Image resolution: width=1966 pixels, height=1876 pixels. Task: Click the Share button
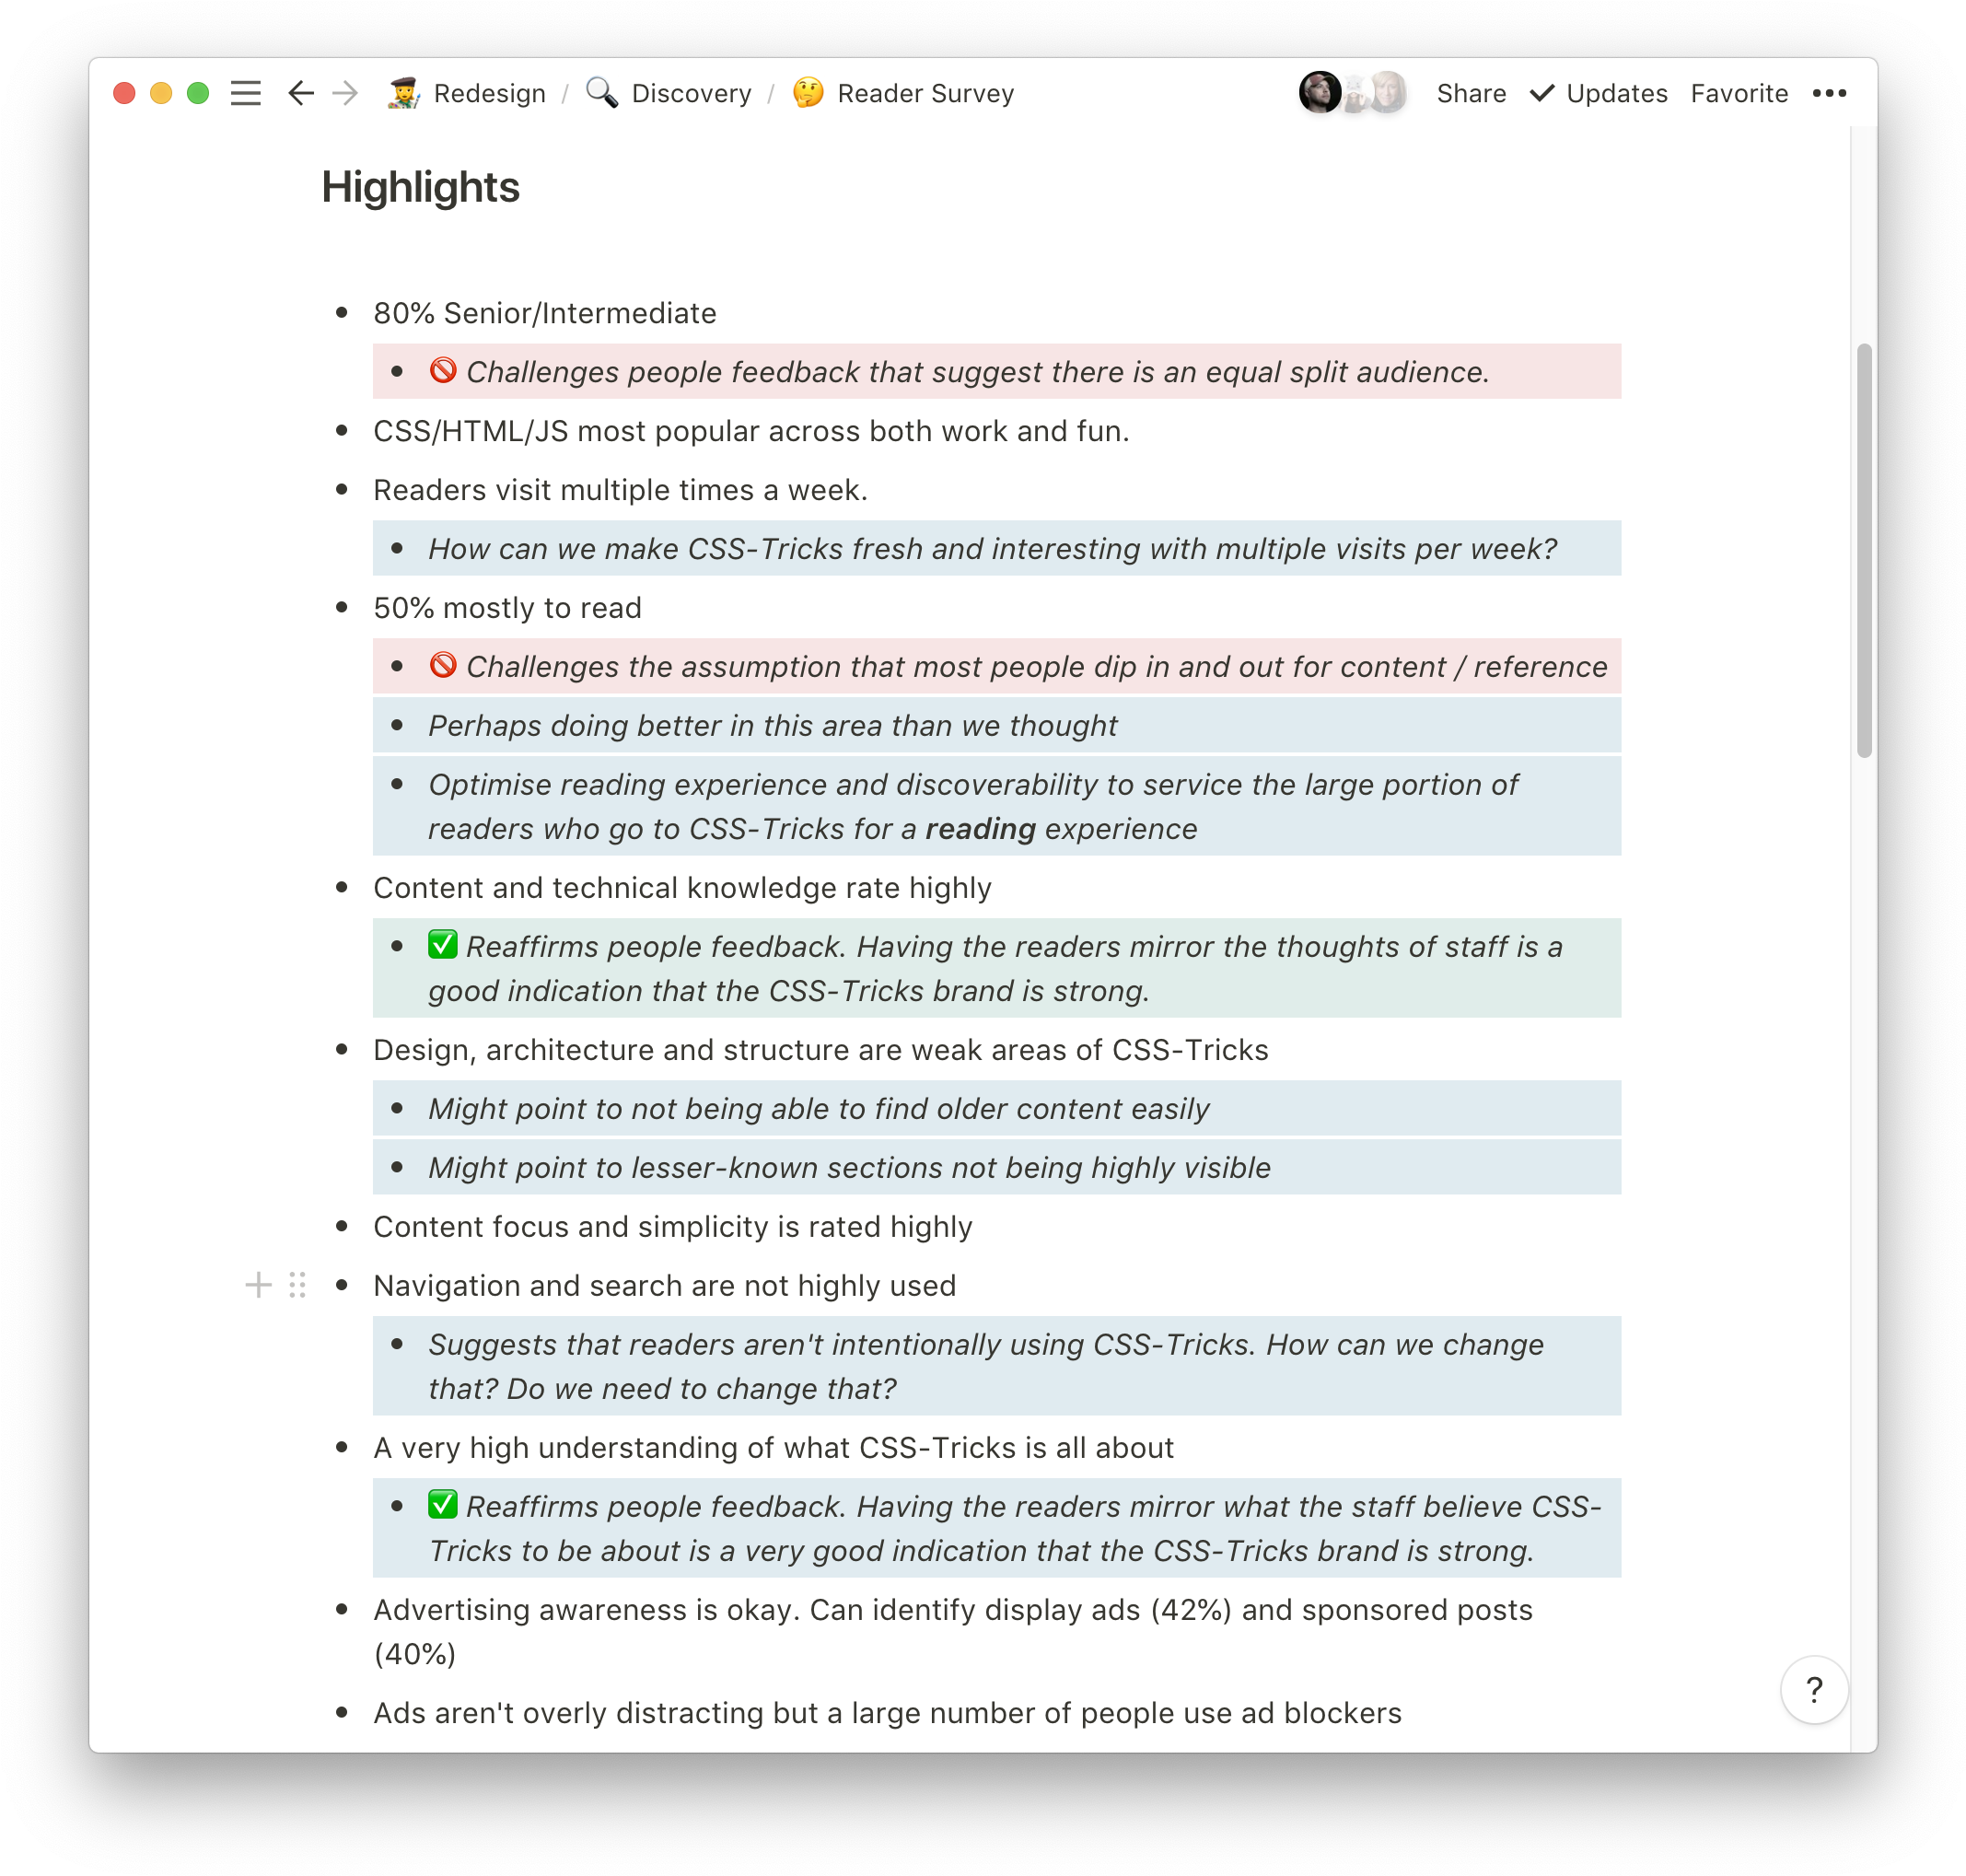(x=1470, y=93)
